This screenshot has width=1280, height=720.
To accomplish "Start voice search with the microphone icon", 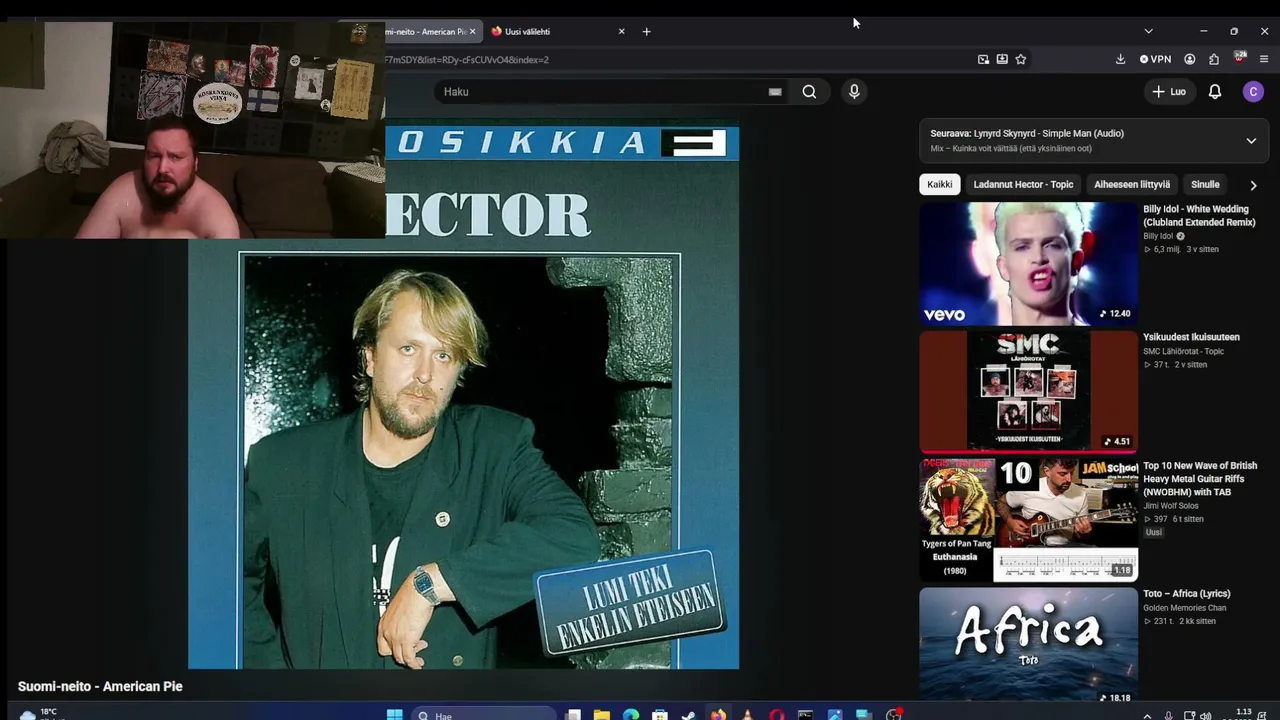I will [854, 92].
